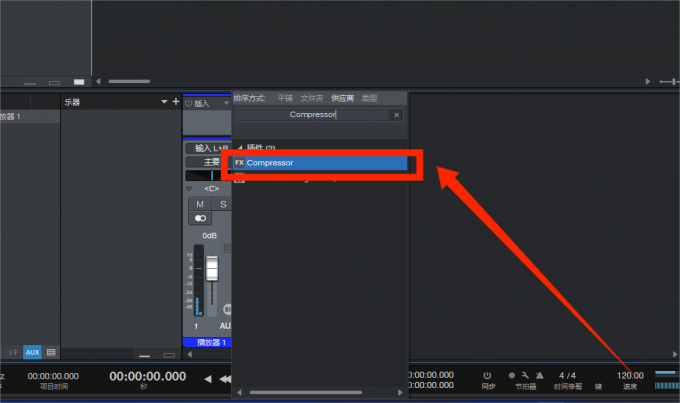
Task: Toggle the 插入 inserts power icon
Action: (x=189, y=102)
